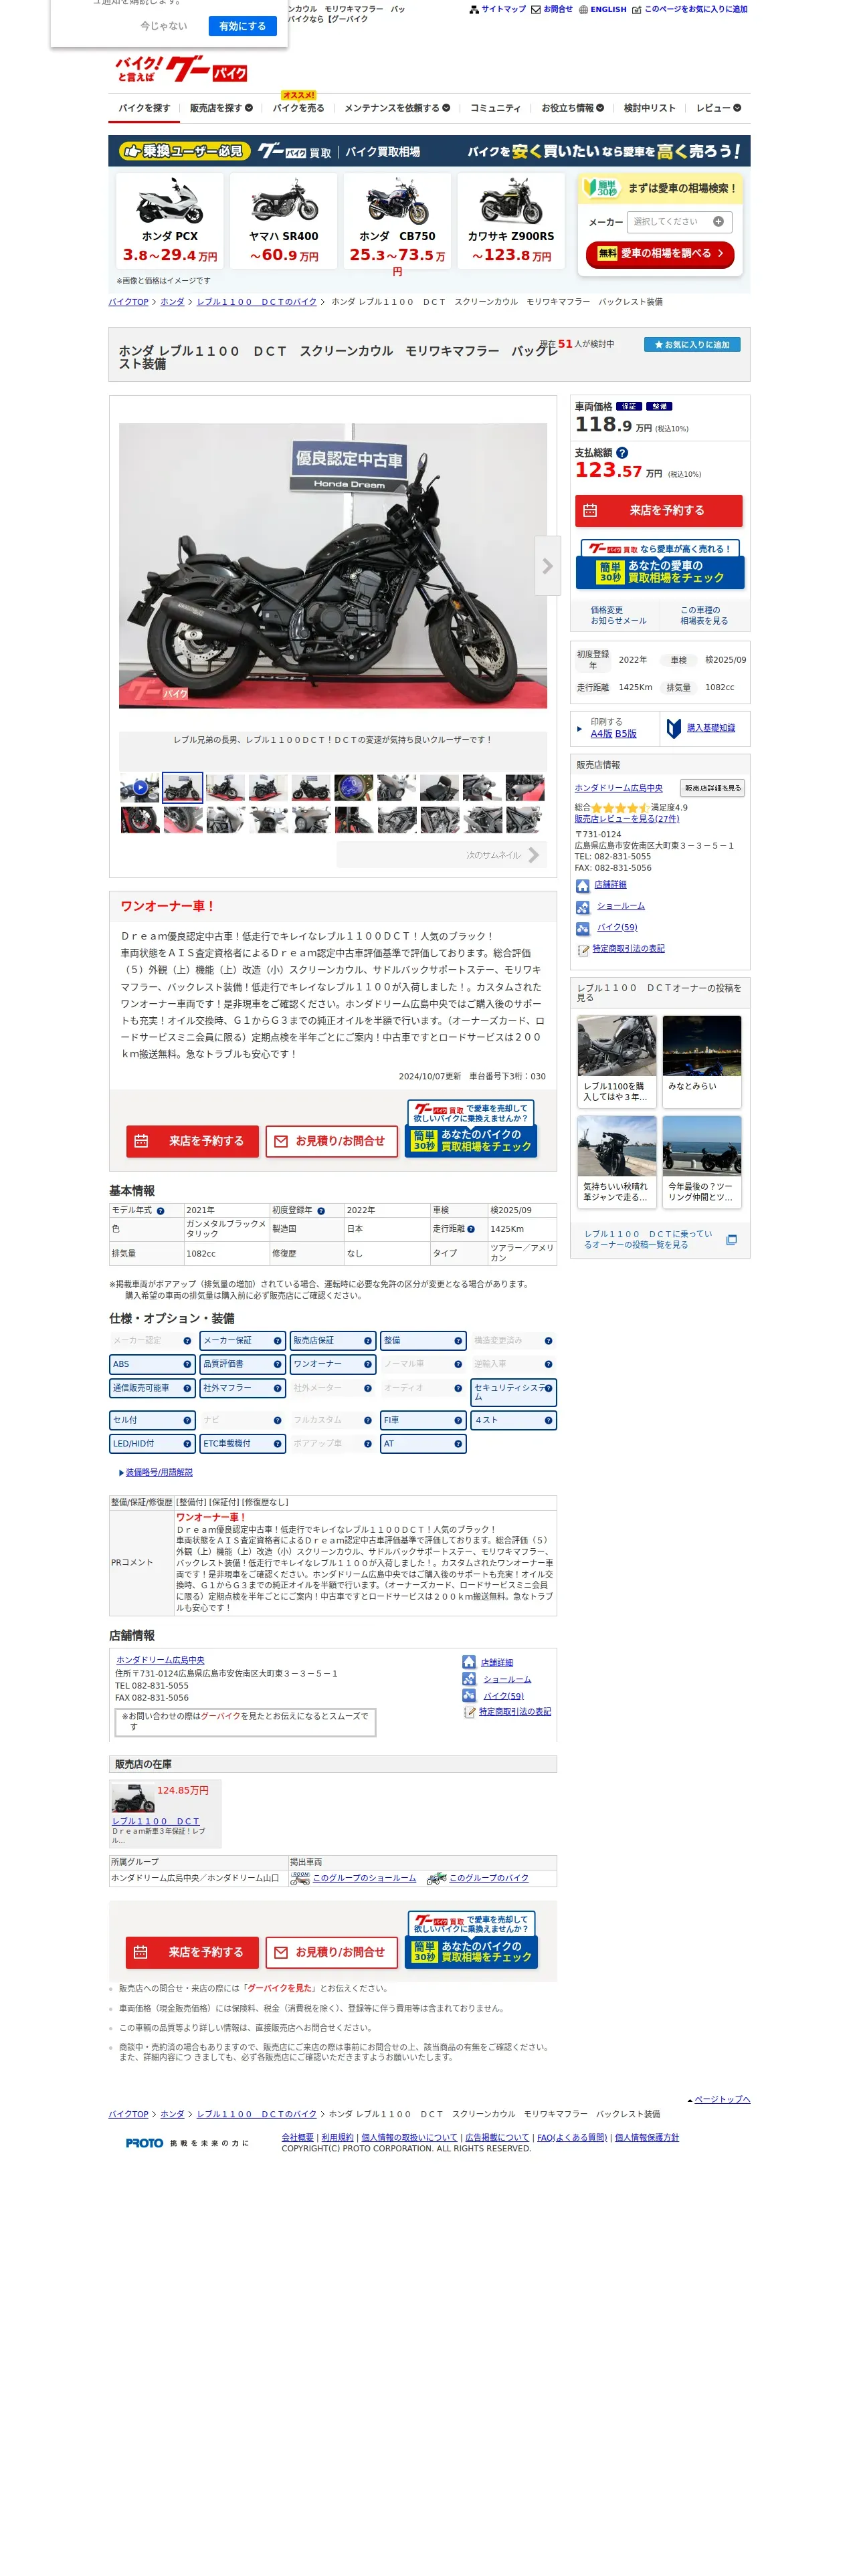Open 販売店レビューを見る(27件) link
This screenshot has height=2576, width=859.
627,819
